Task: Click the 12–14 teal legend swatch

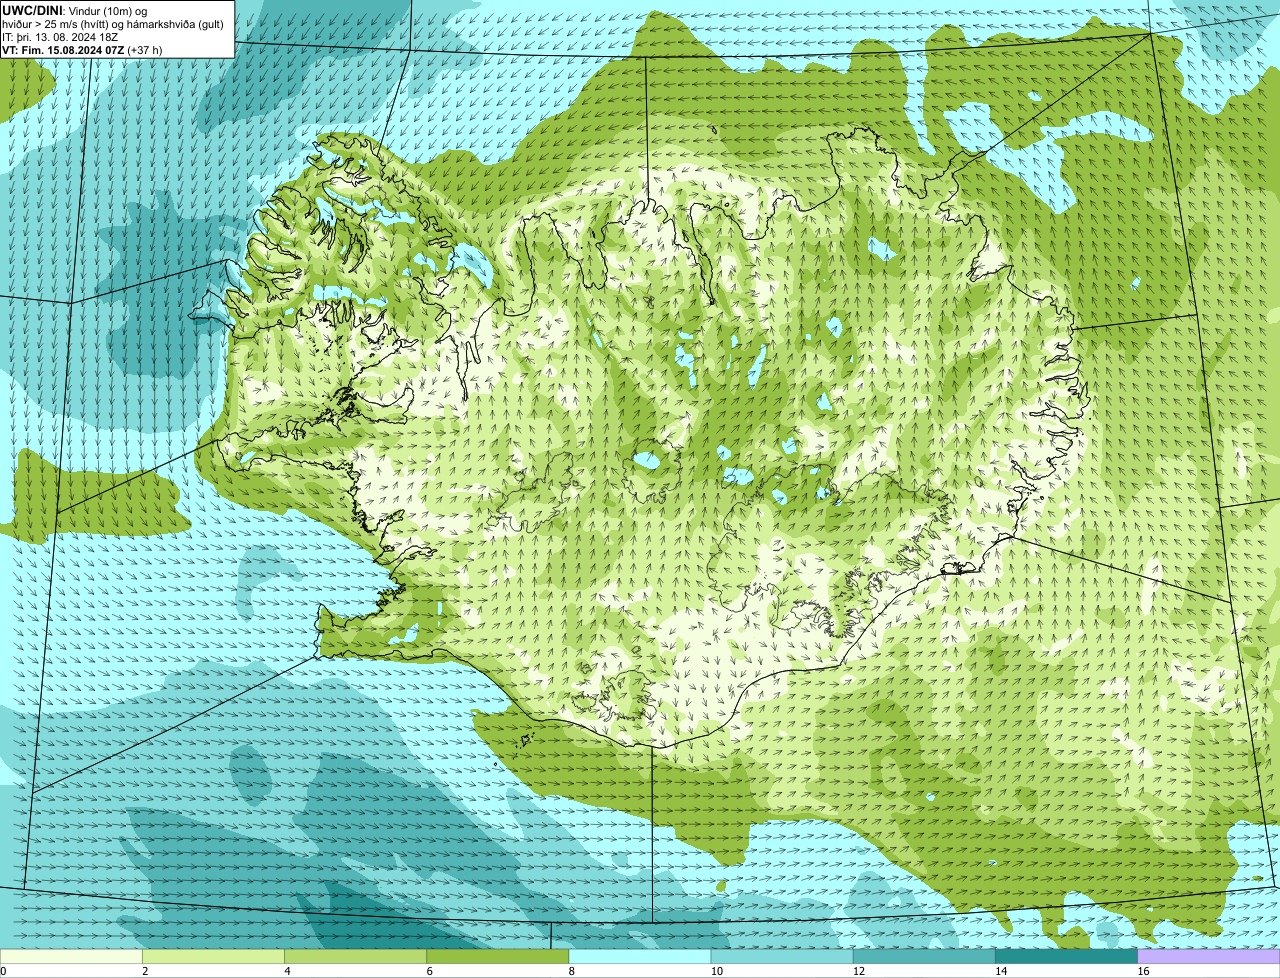Action: 924,956
